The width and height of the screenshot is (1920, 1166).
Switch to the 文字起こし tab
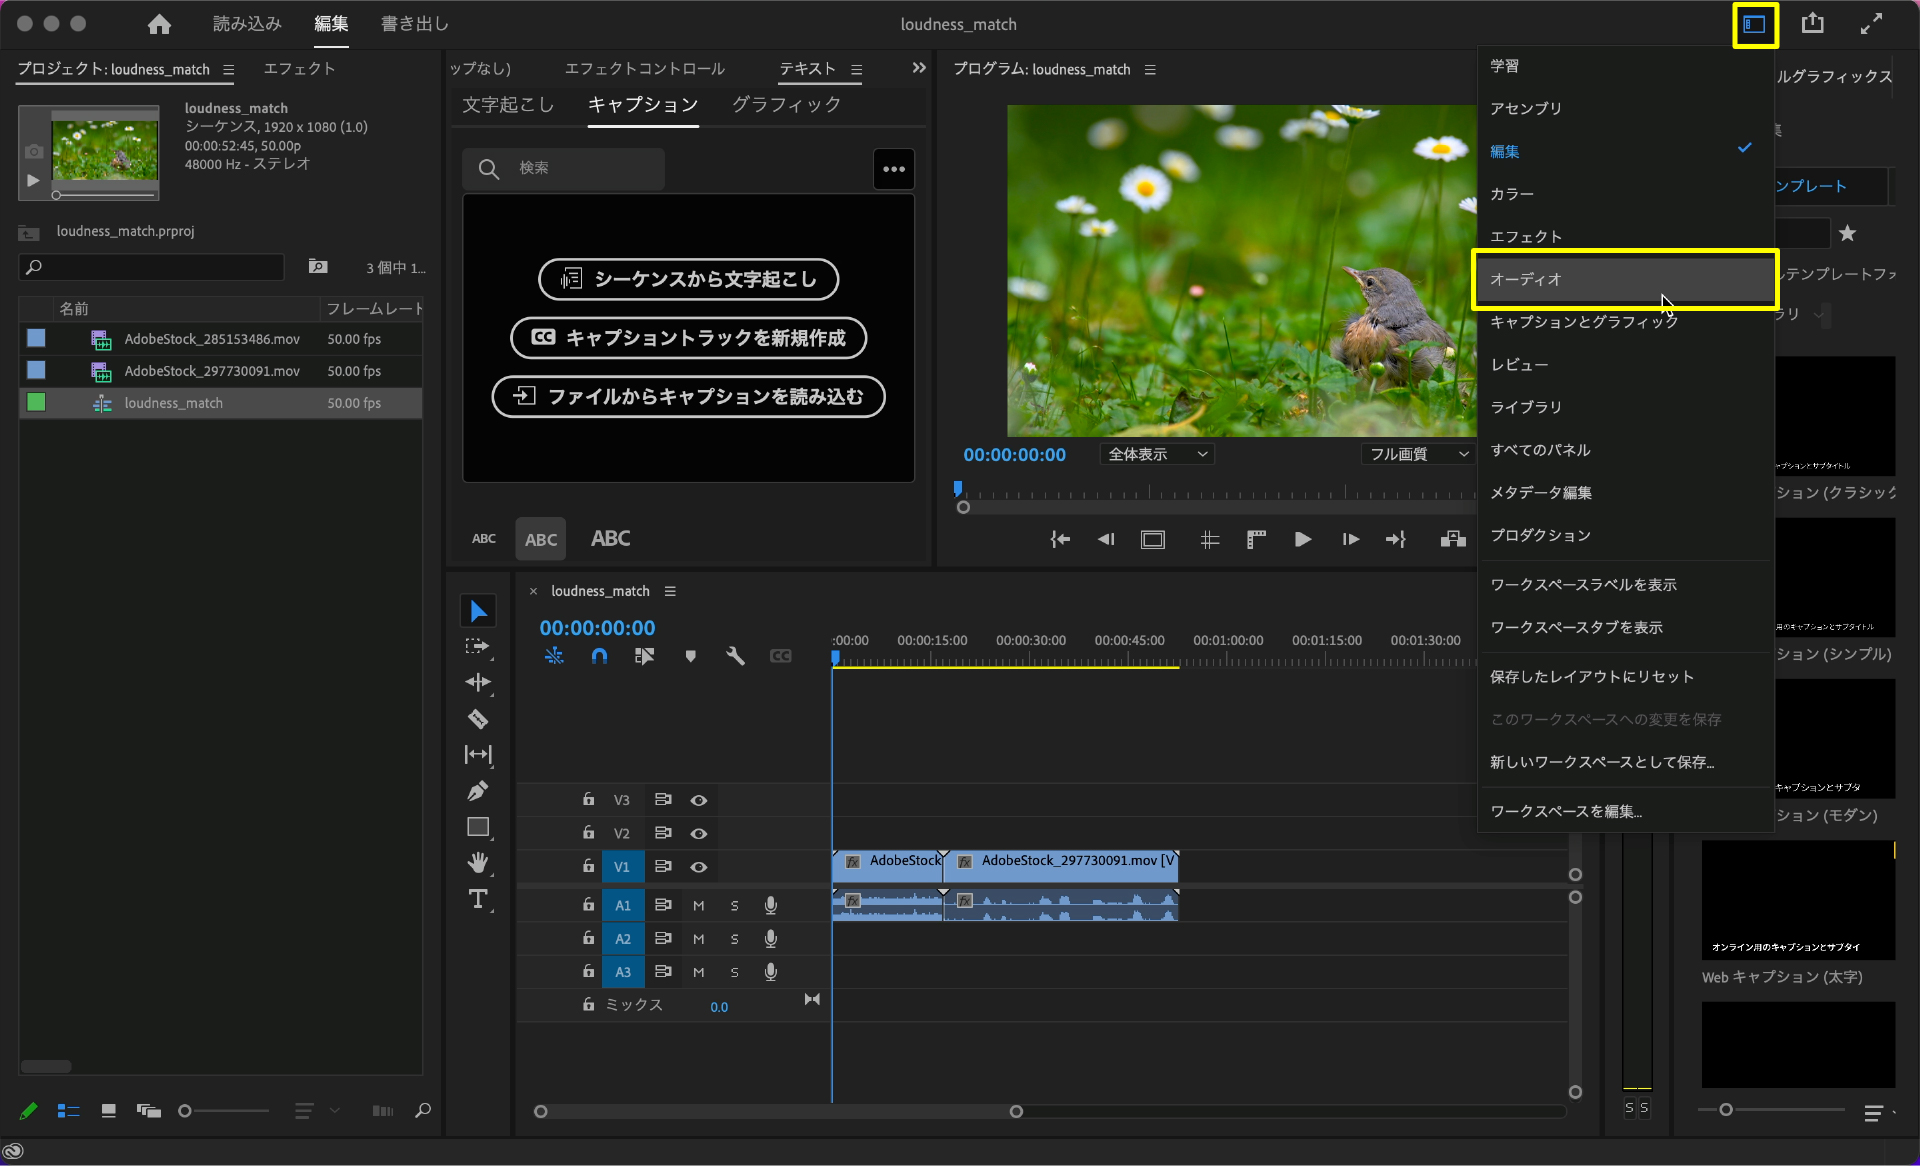pos(508,105)
